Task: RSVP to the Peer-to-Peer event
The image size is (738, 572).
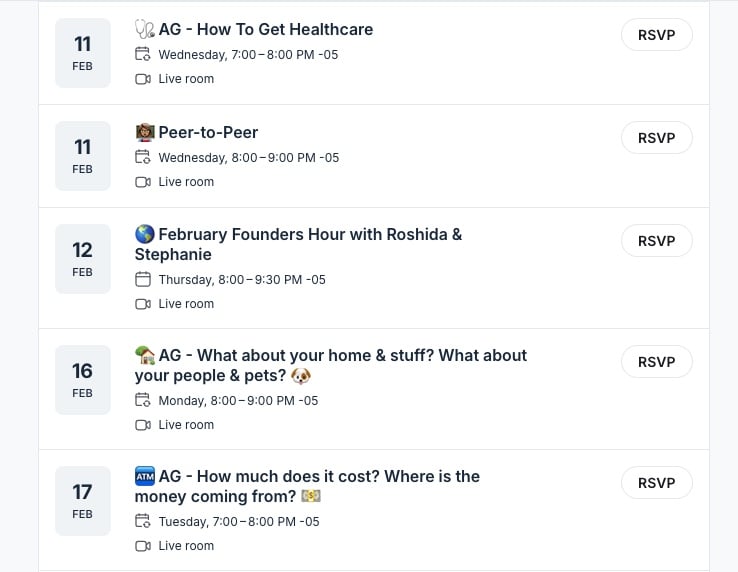Action: tap(656, 138)
